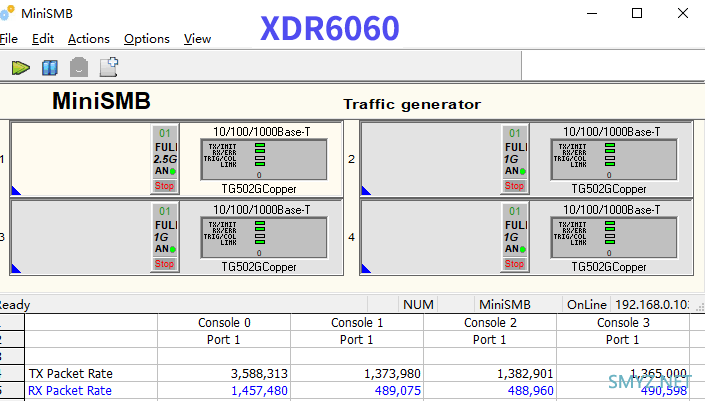
Task: Click TG502GCopper label on card 4
Action: [609, 267]
